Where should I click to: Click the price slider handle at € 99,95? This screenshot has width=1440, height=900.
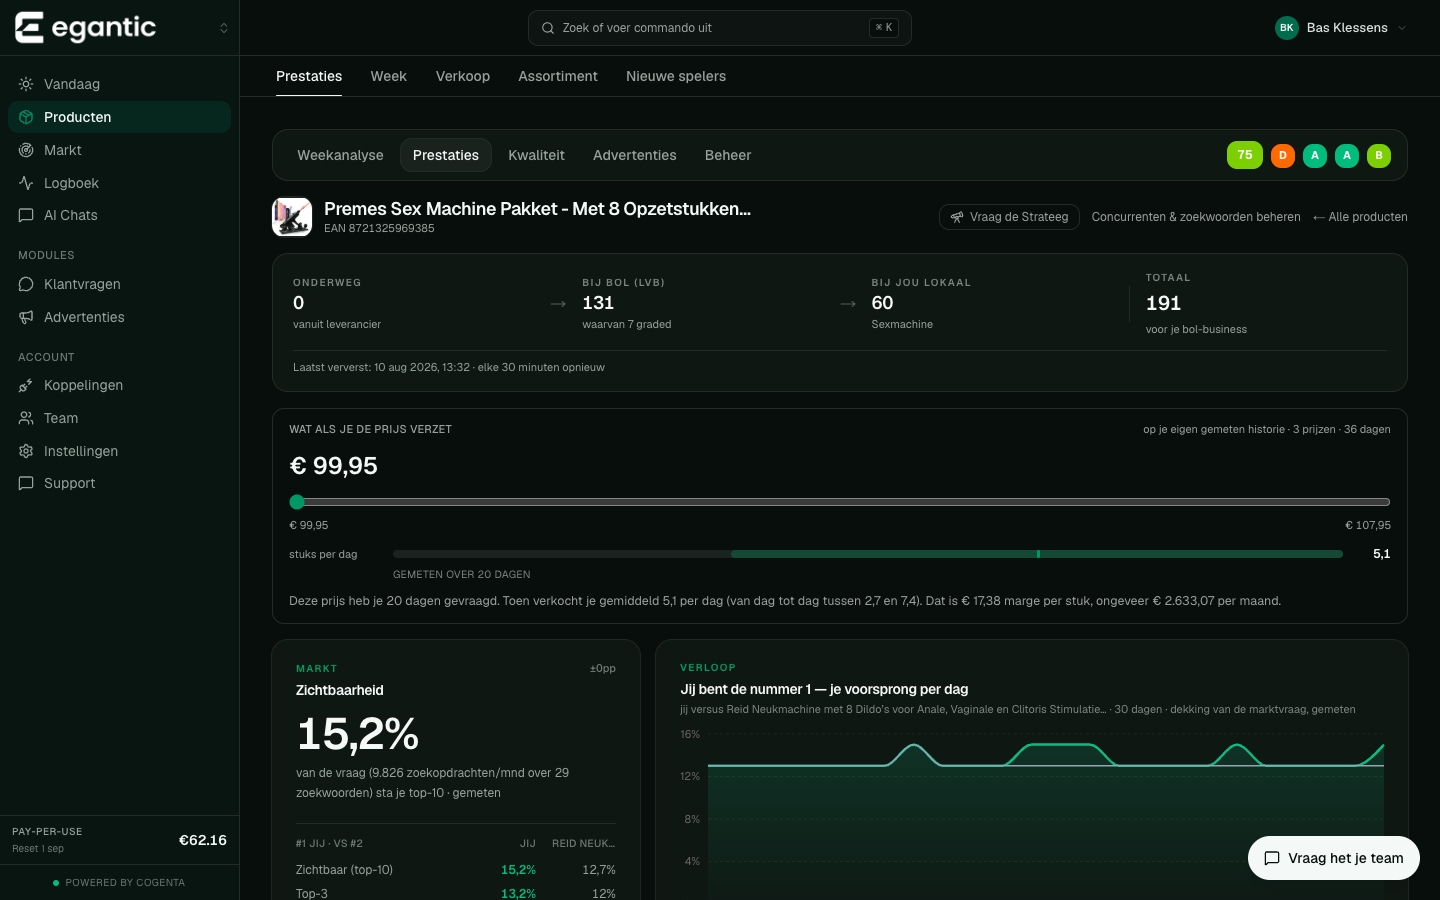point(297,502)
